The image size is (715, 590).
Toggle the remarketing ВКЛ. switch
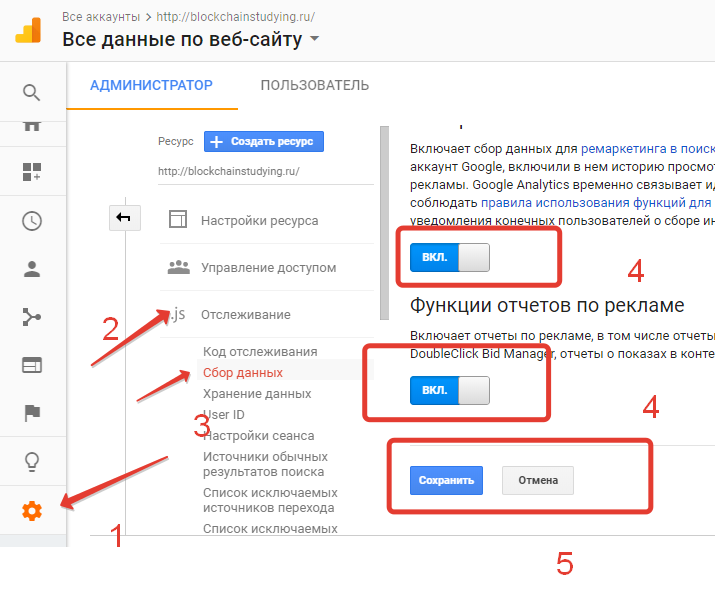[449, 258]
